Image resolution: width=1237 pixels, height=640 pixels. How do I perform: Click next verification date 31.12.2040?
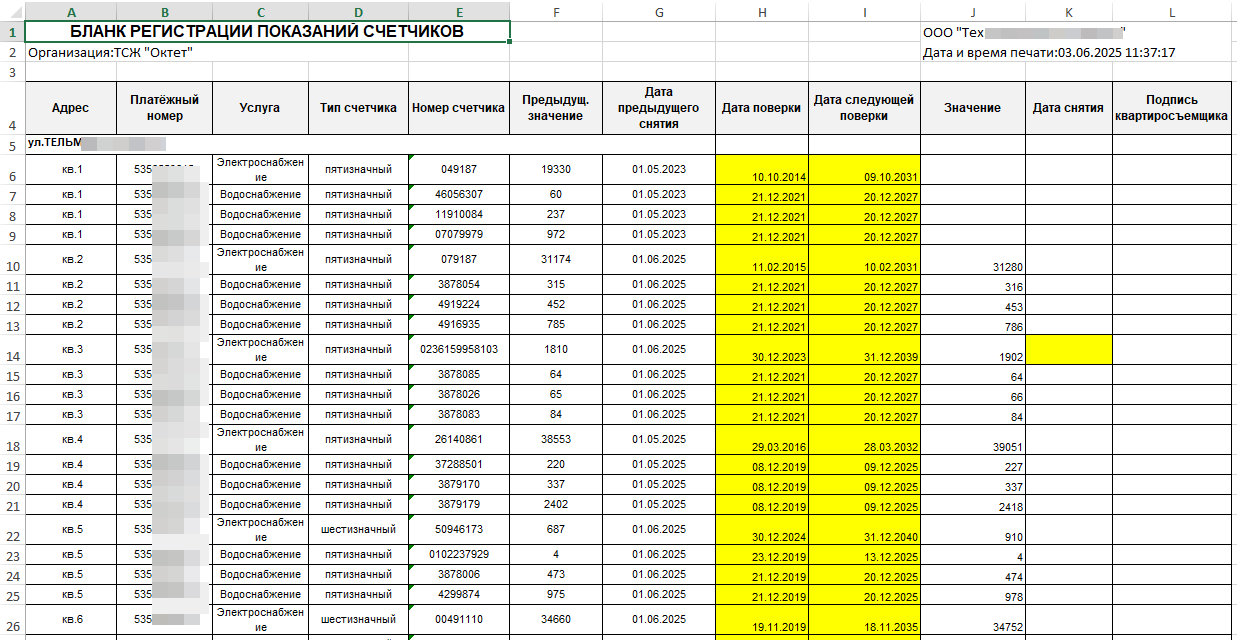864,530
